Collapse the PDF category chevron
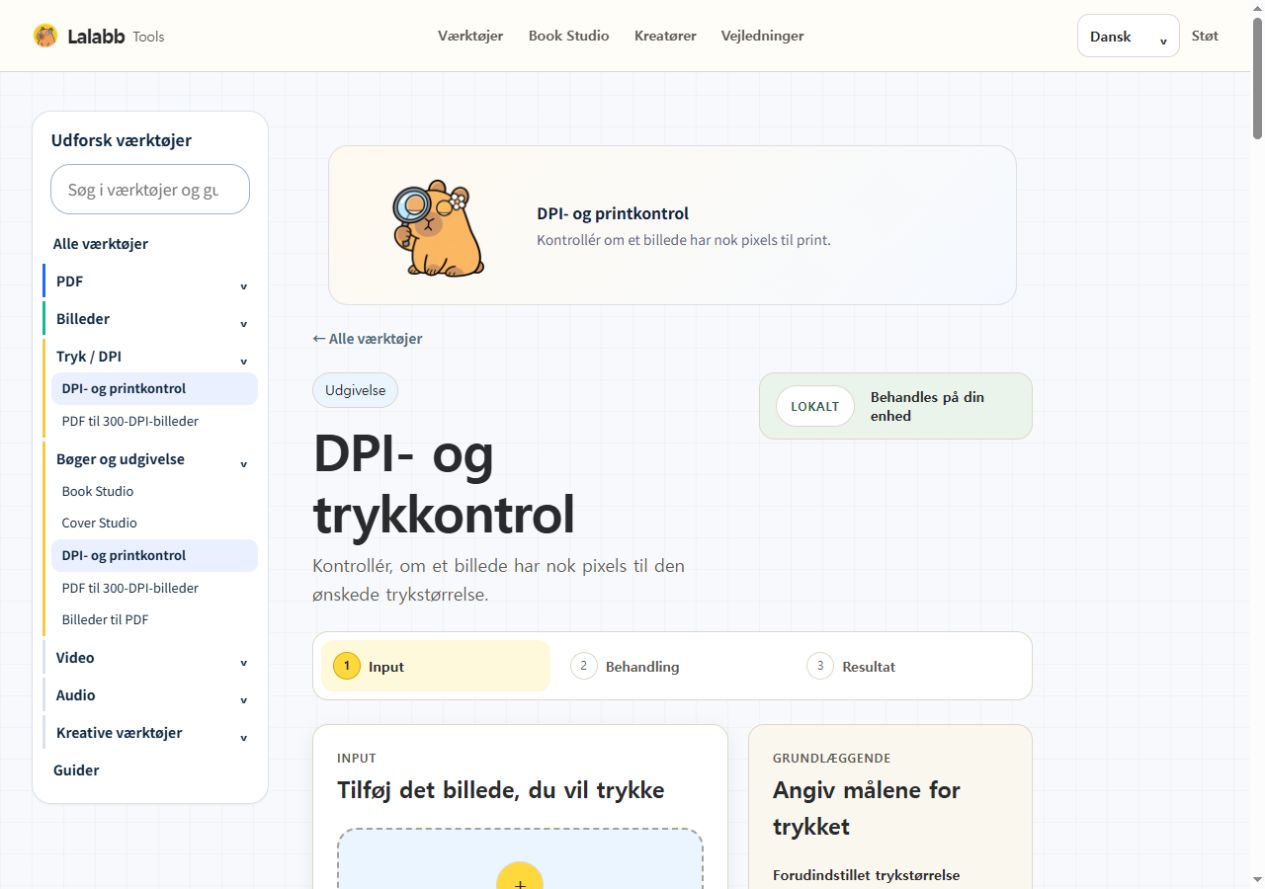This screenshot has height=889, width=1265. coord(243,286)
